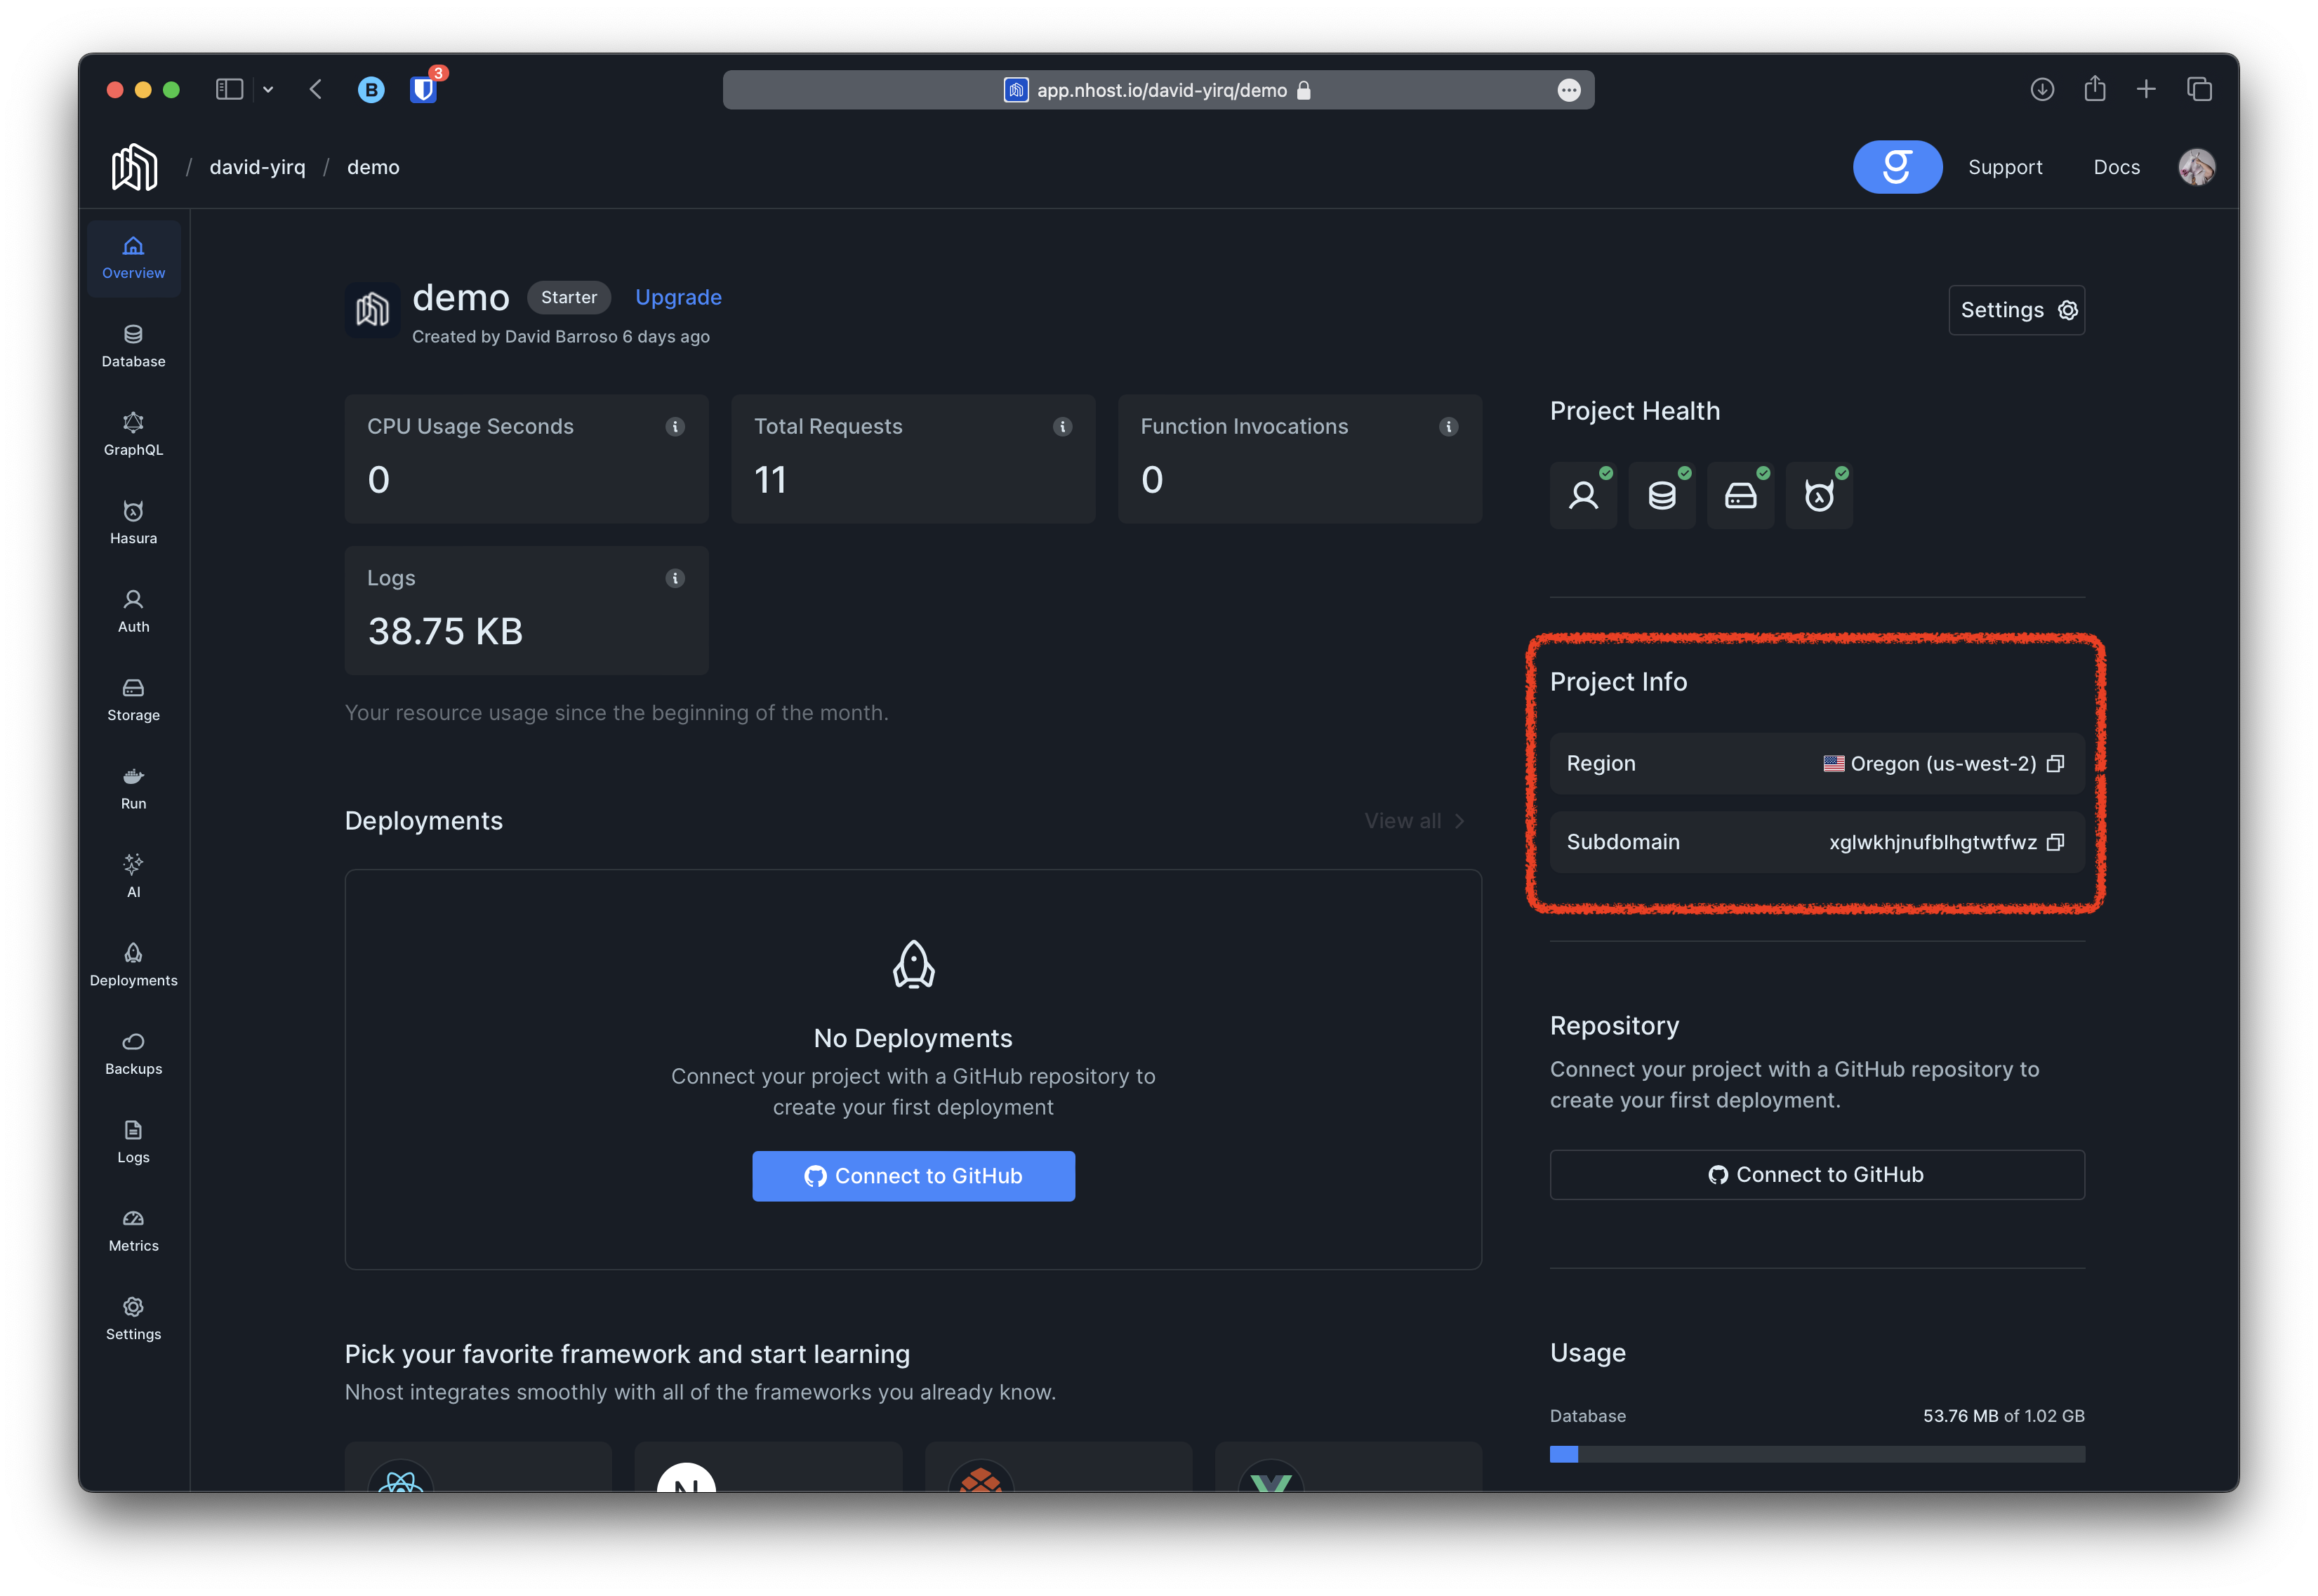Click the blue Connect to GitHub button

[x=913, y=1176]
